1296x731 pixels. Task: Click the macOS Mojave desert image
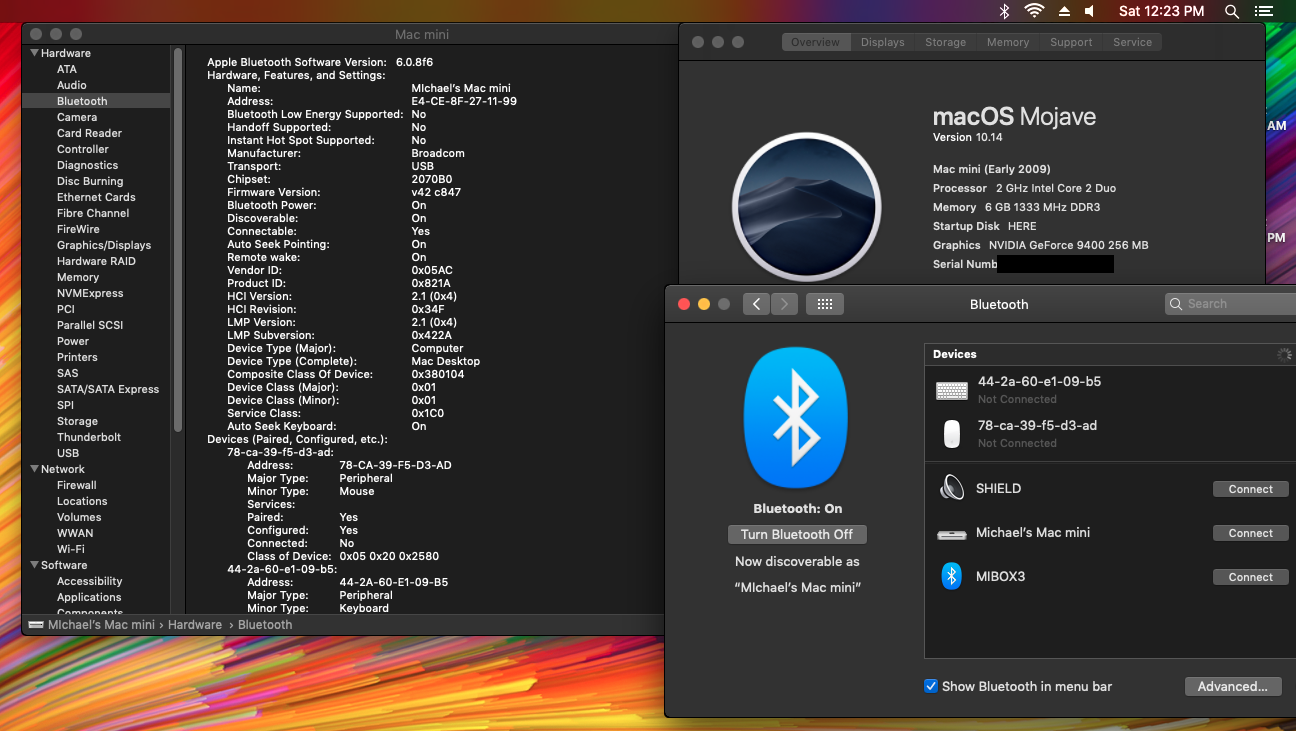pyautogui.click(x=806, y=207)
